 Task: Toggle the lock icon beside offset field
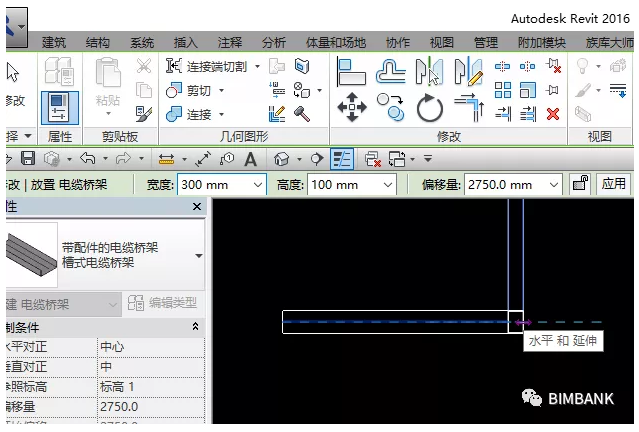coord(580,183)
